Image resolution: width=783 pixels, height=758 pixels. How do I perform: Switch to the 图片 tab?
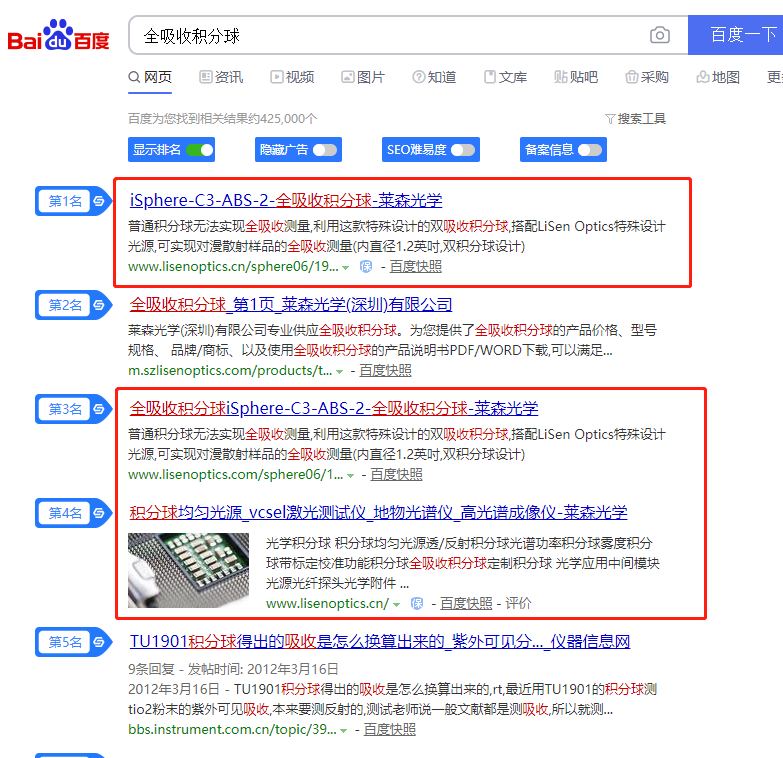[x=363, y=77]
